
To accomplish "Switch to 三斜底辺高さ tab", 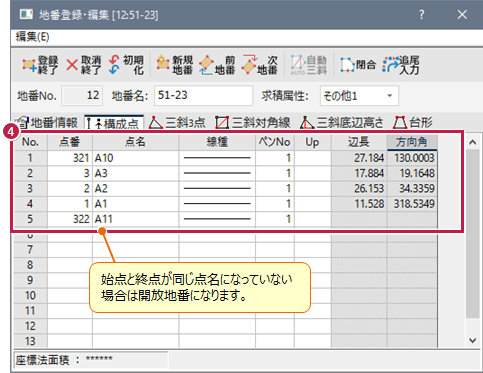I will click(342, 123).
